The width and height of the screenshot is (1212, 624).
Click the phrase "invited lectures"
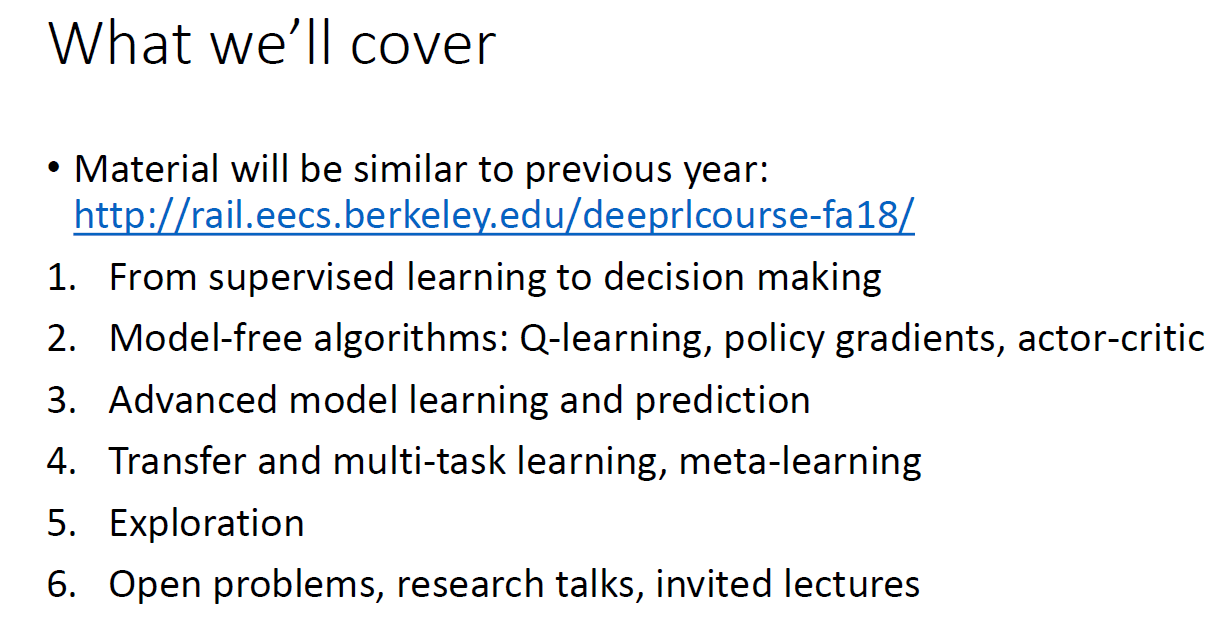tap(787, 584)
